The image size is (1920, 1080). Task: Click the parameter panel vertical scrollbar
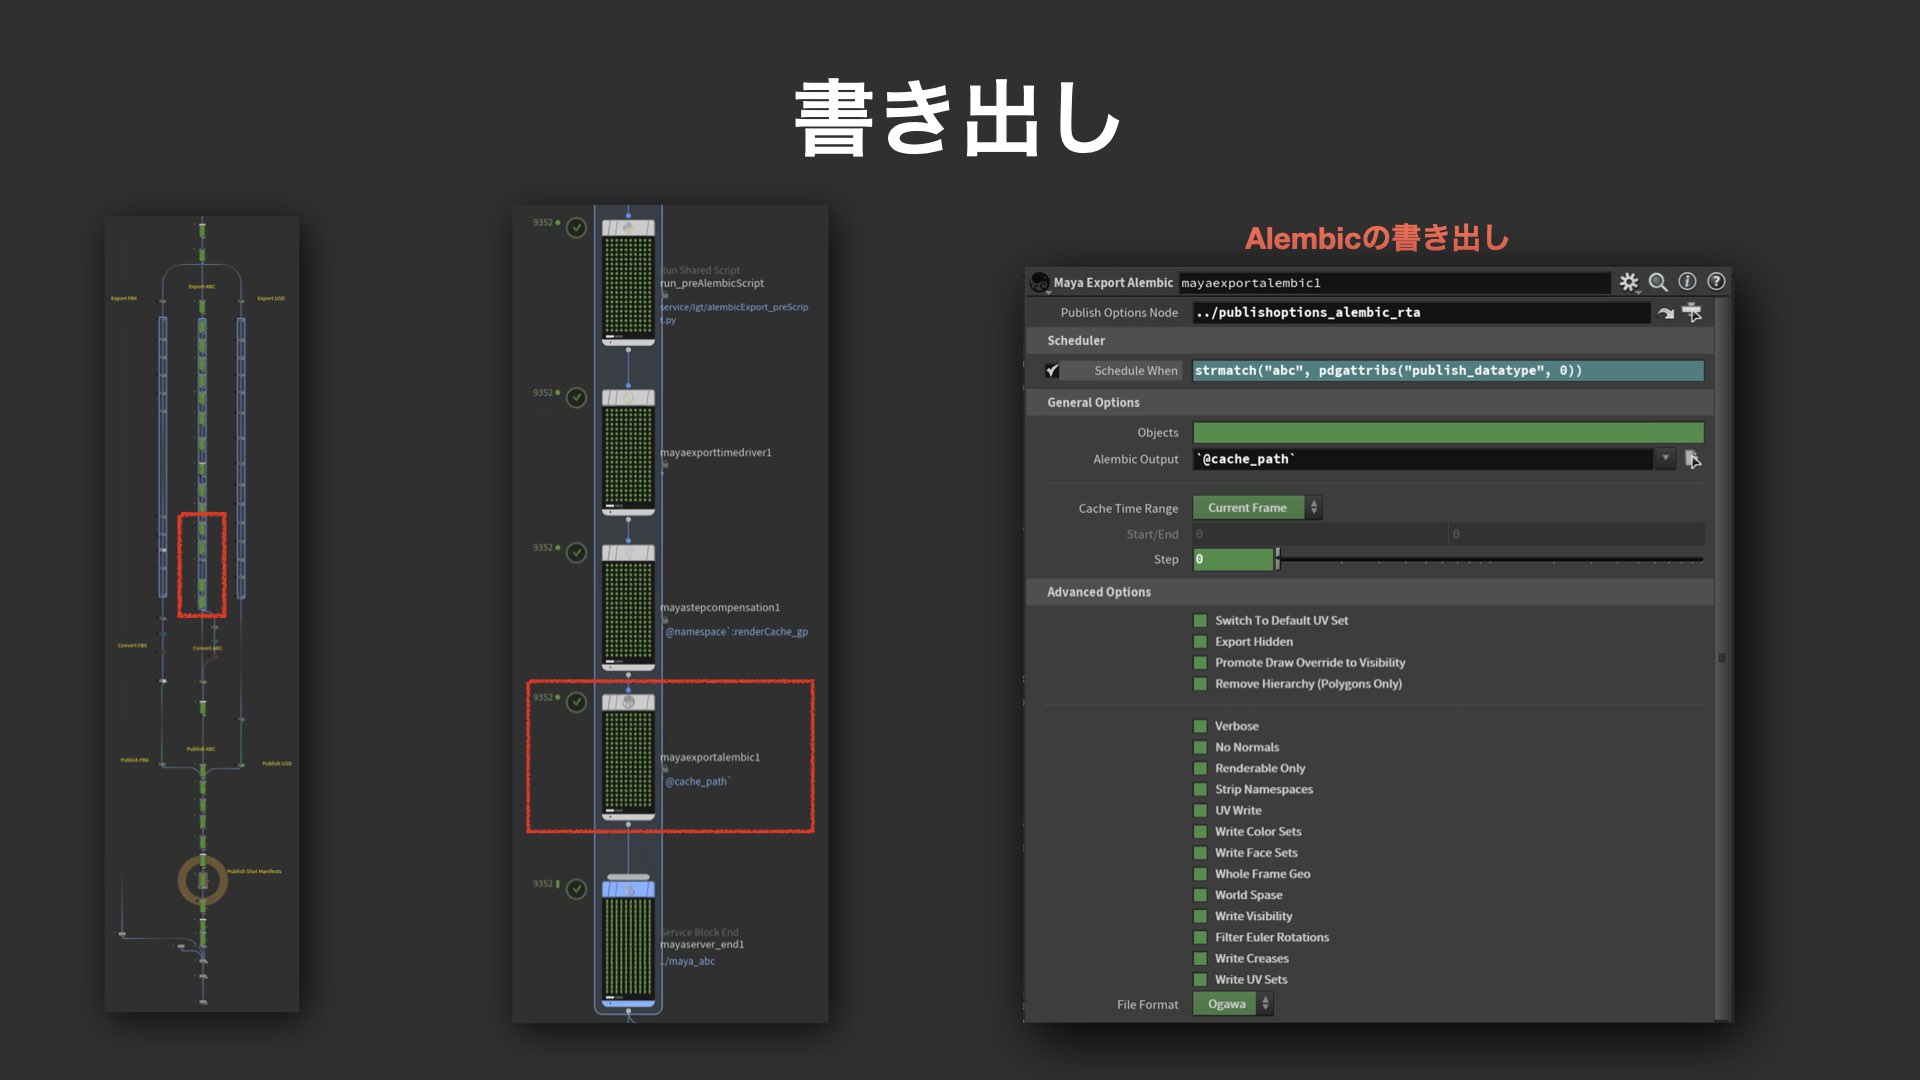click(1722, 658)
